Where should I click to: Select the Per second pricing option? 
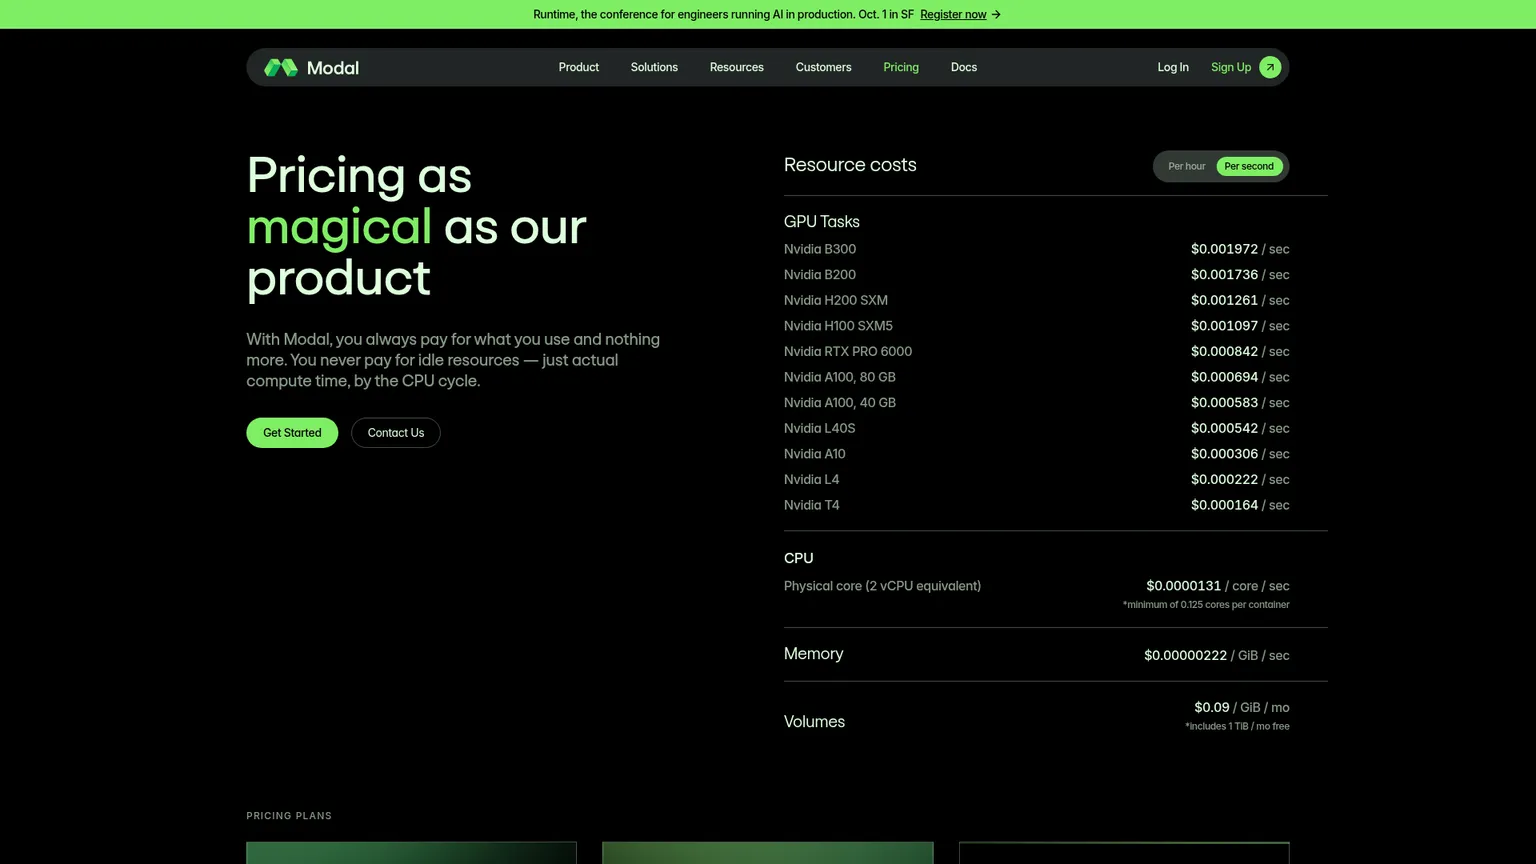1249,166
